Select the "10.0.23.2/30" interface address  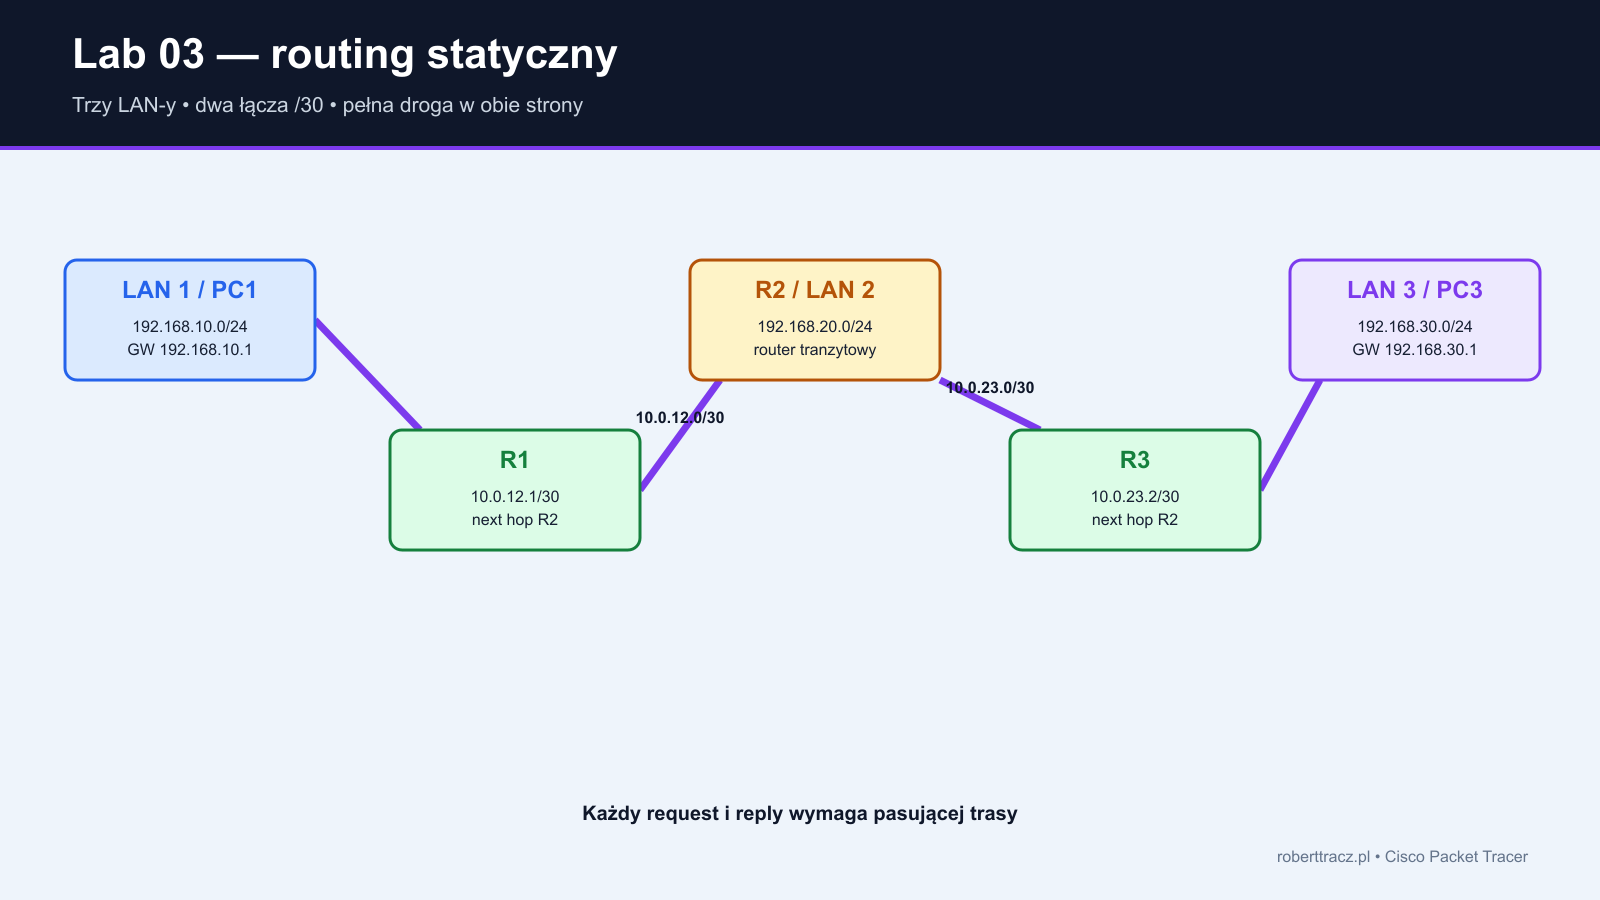pos(1135,497)
